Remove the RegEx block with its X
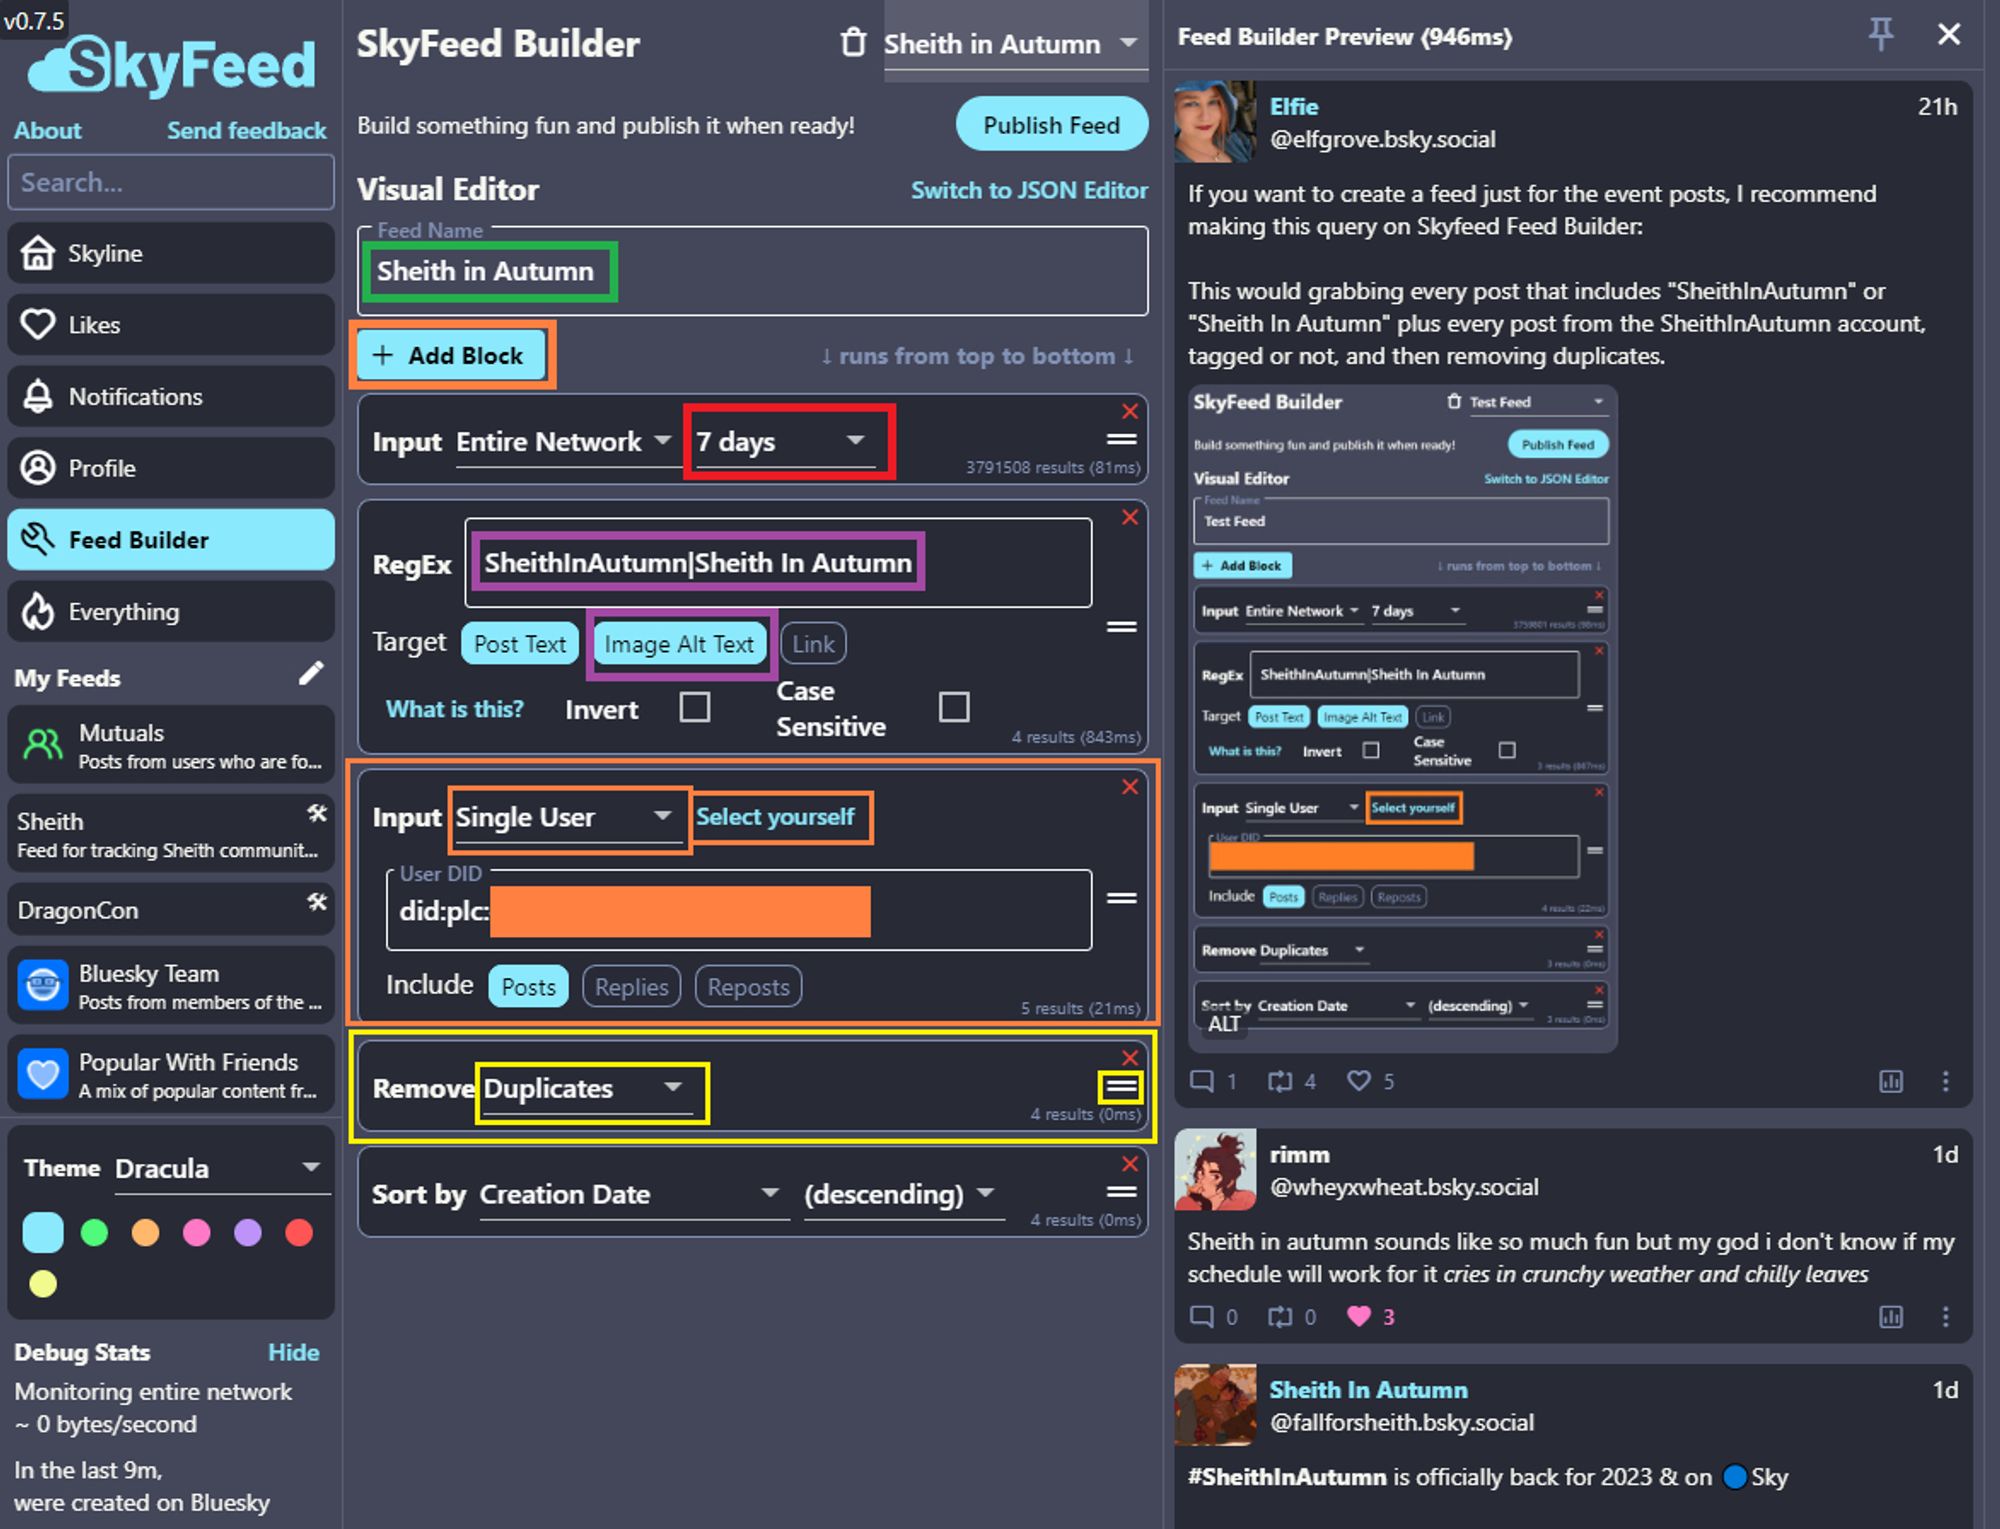 point(1130,517)
